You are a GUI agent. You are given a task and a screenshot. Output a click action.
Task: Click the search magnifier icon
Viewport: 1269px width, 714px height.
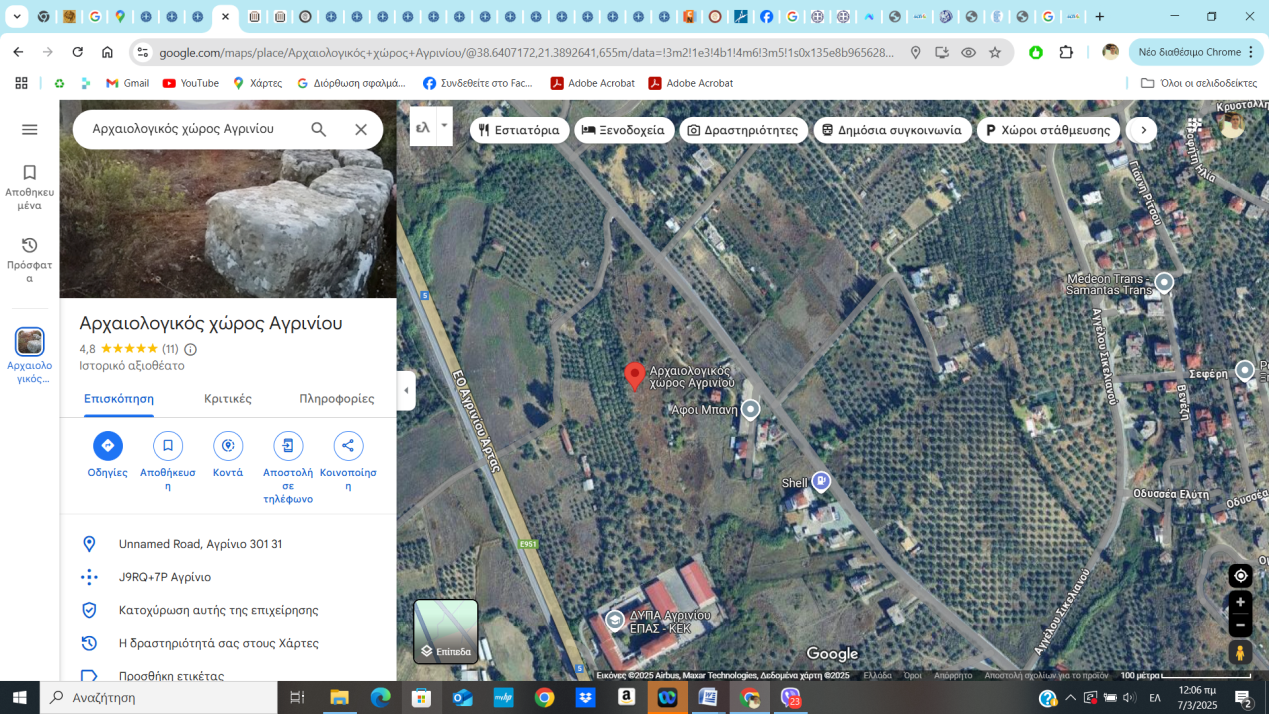(x=318, y=129)
